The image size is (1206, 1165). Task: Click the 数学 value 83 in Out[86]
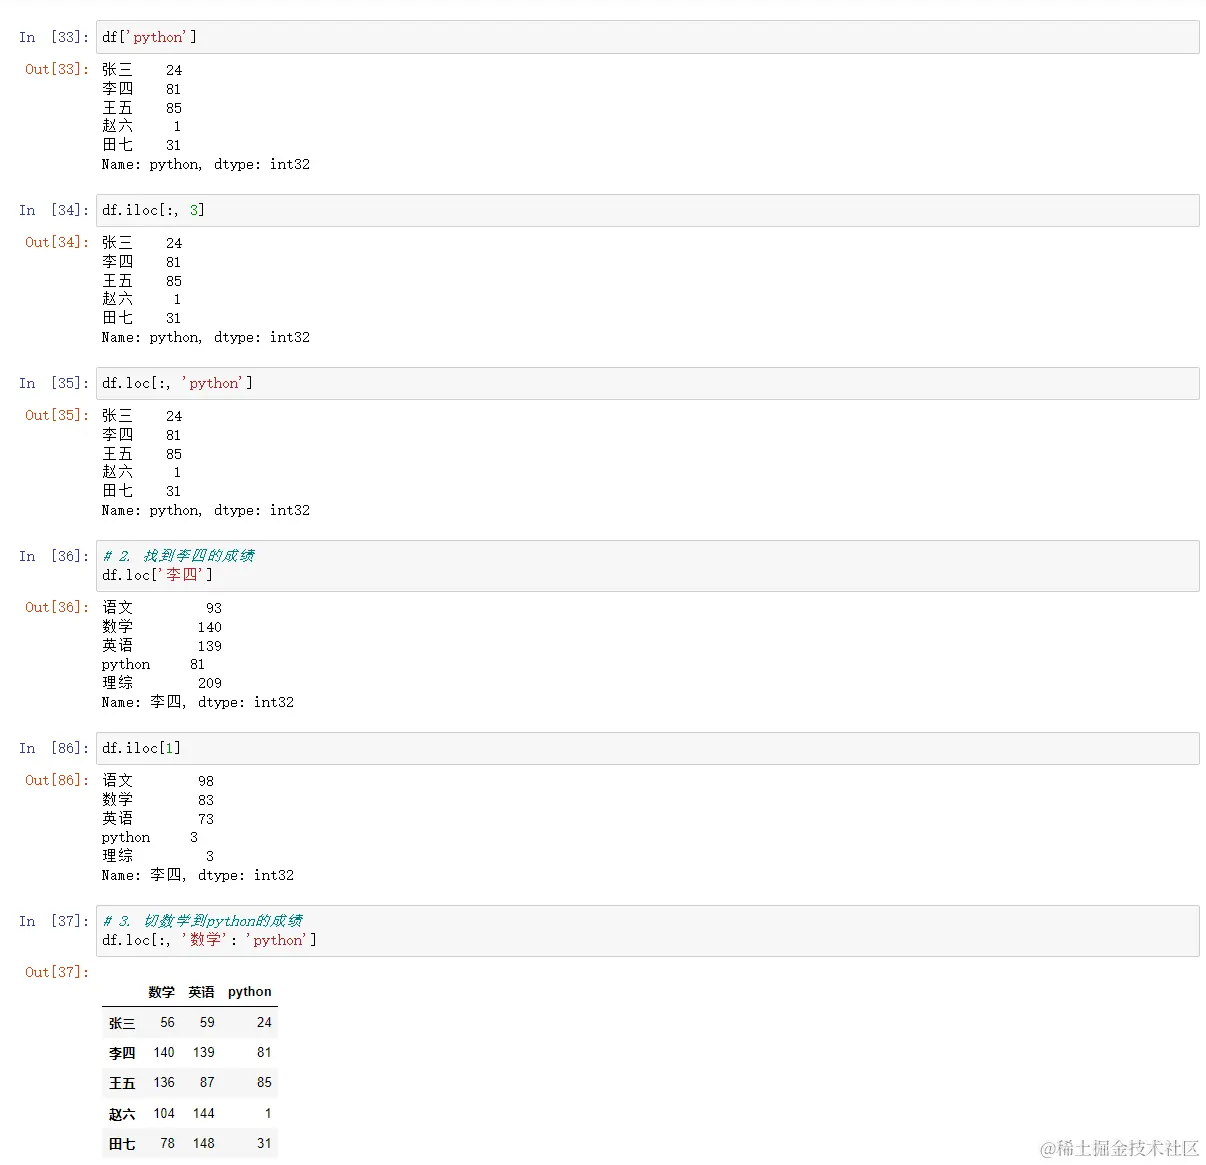click(x=206, y=800)
